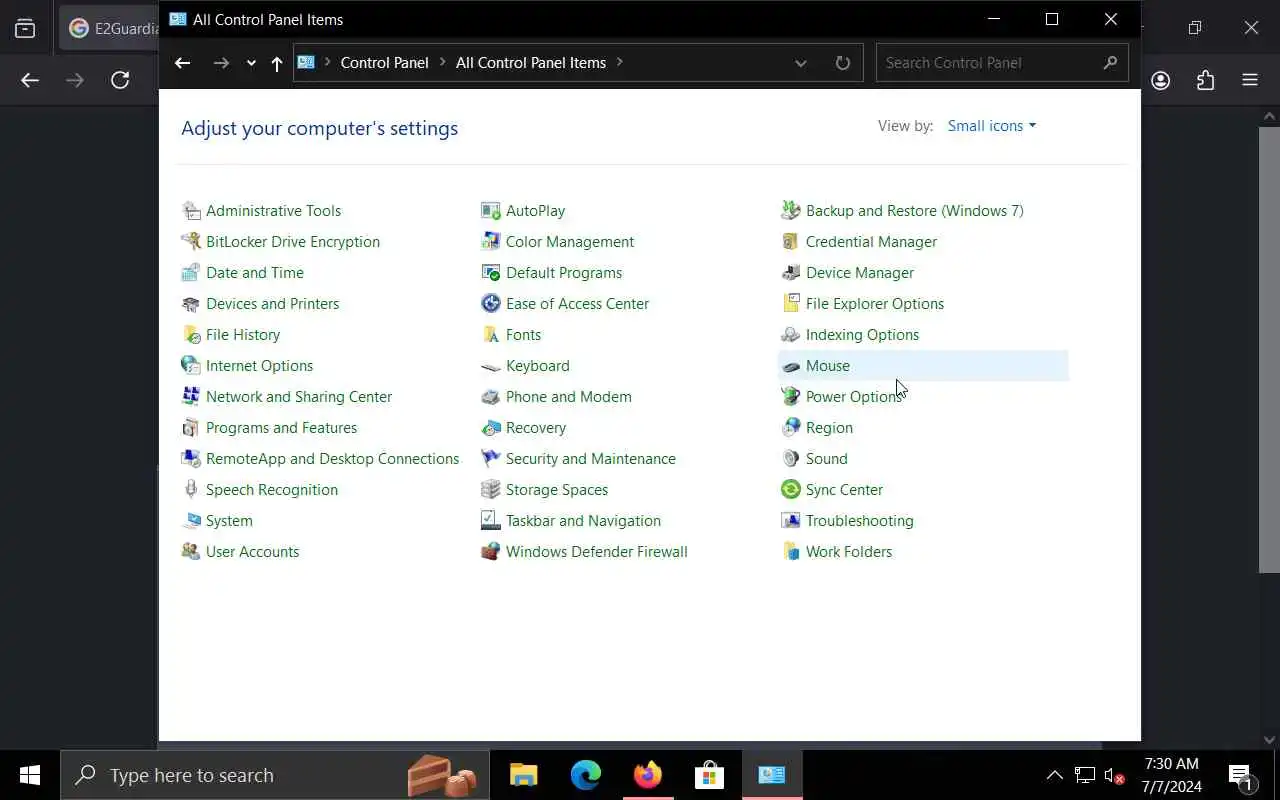Screen dimensions: 1280x800
Task: Open the Date and Time icon
Action: point(191,273)
